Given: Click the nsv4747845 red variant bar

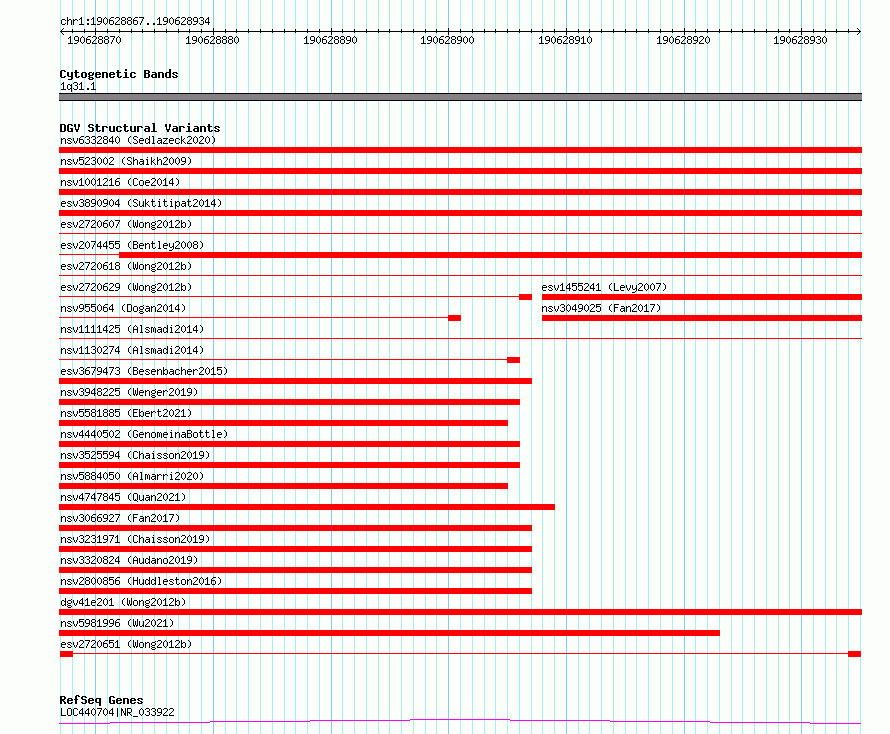Looking at the screenshot, I should click(x=307, y=507).
